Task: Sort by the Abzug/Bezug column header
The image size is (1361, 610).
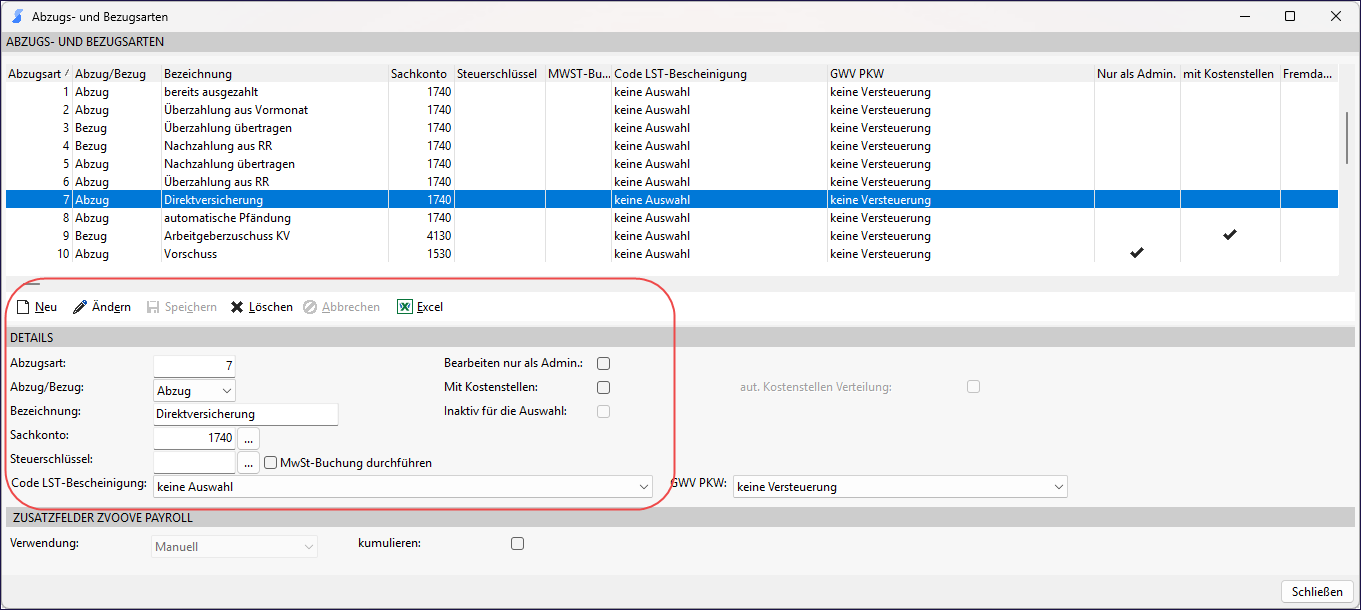Action: point(116,74)
